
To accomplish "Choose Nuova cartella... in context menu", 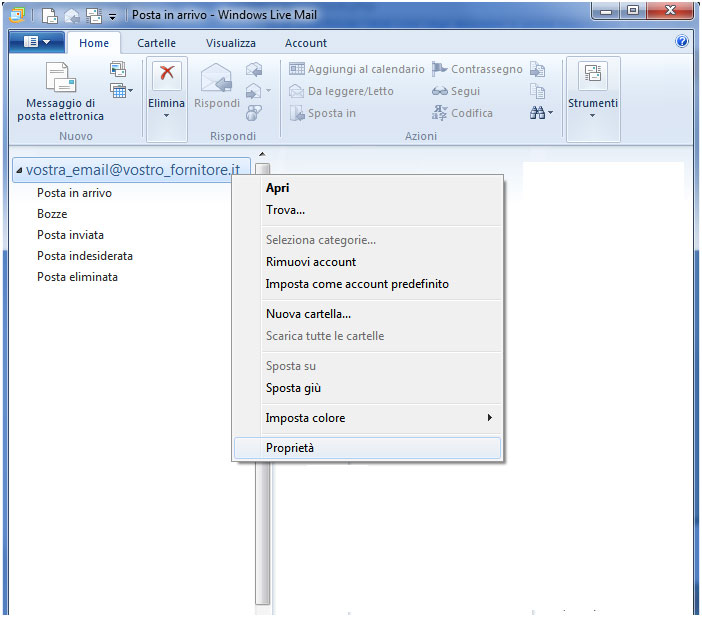I will (x=367, y=314).
